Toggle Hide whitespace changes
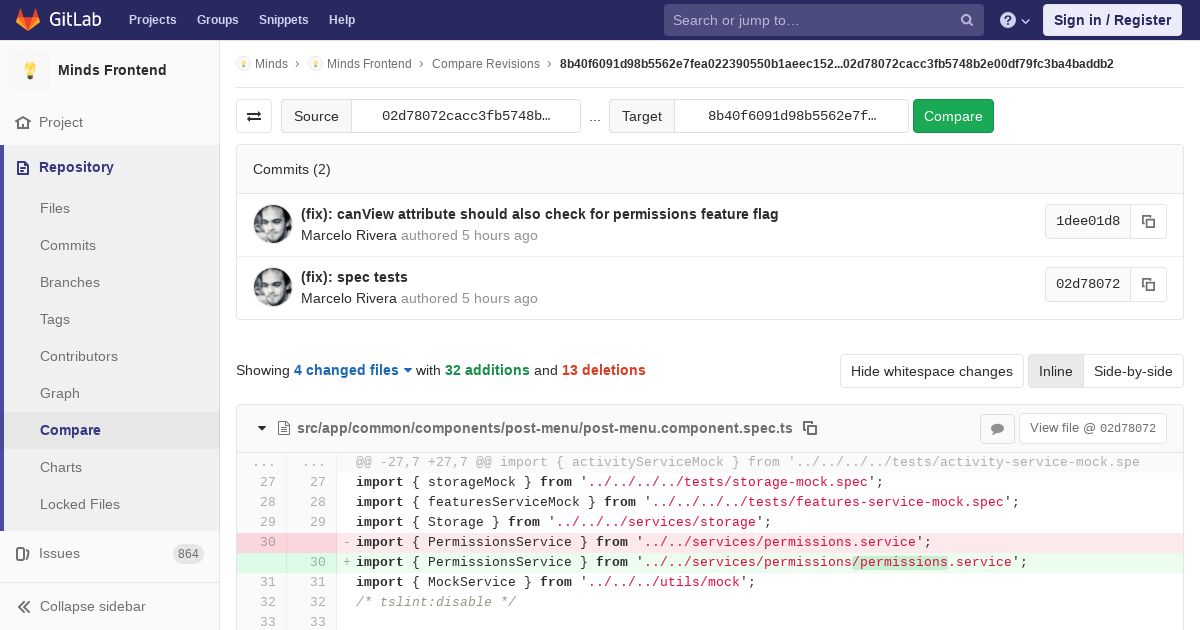 (931, 371)
